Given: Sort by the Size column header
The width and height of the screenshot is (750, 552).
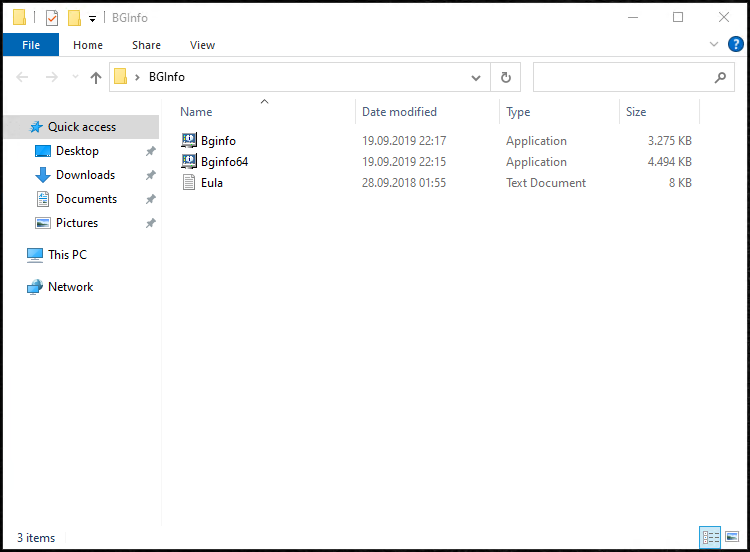Looking at the screenshot, I should pyautogui.click(x=636, y=112).
